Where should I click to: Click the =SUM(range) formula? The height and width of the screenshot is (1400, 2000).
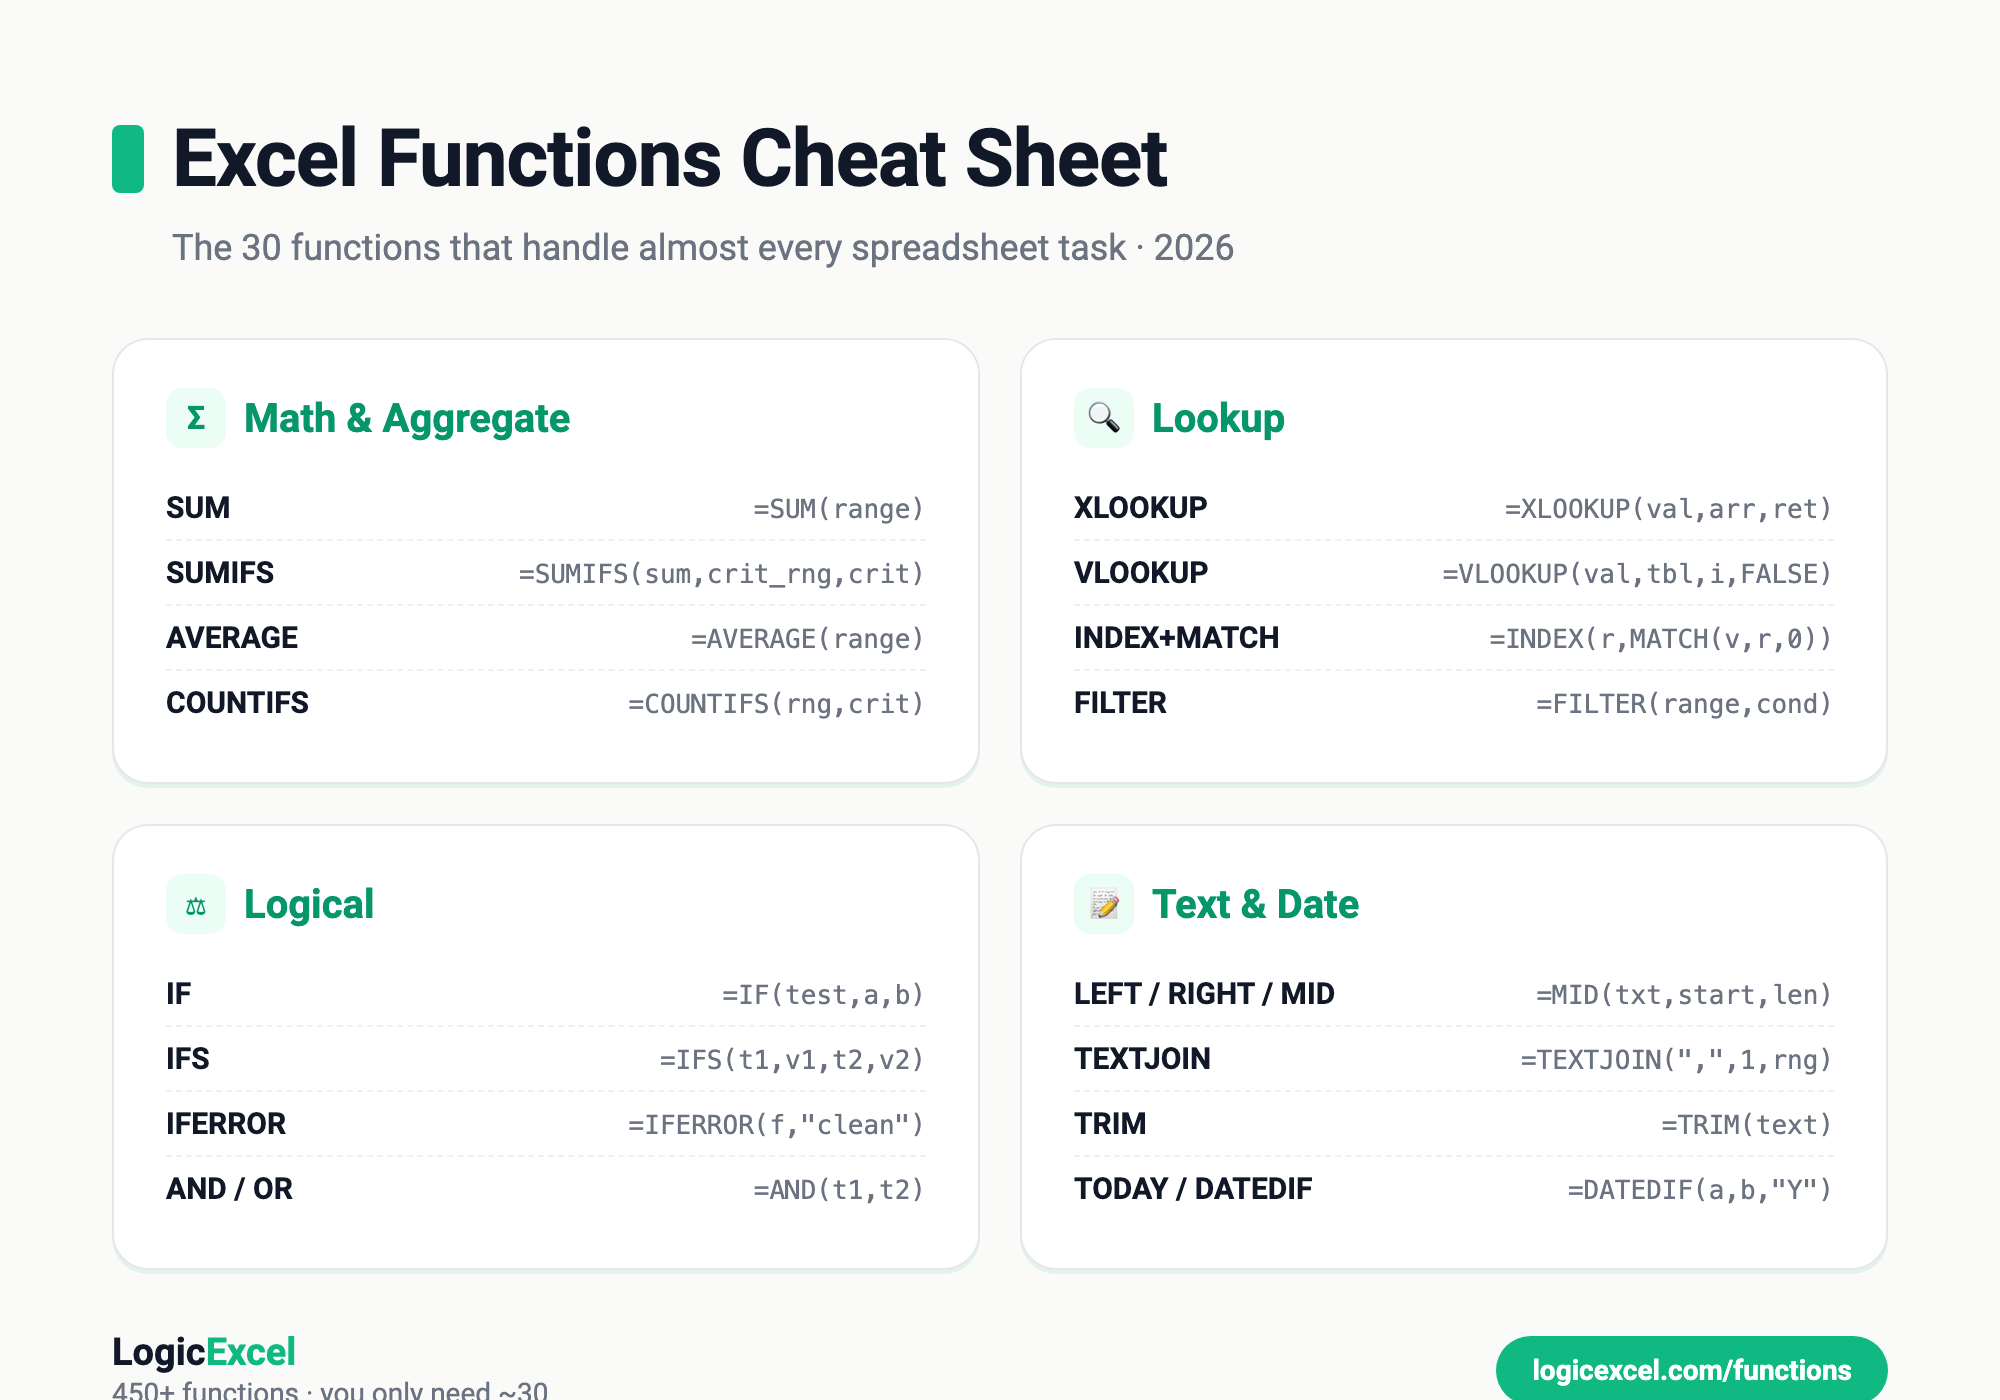(839, 509)
